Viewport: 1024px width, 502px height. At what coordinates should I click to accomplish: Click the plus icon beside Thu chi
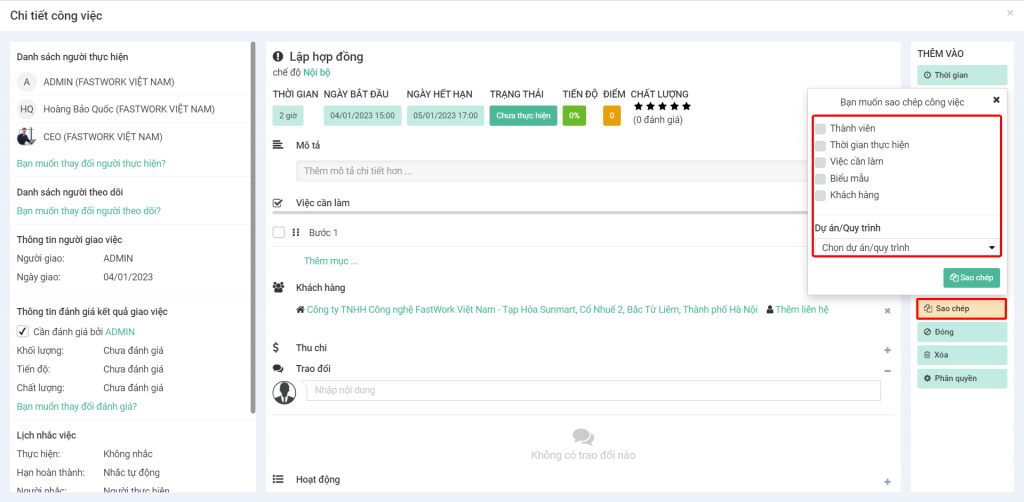[887, 349]
